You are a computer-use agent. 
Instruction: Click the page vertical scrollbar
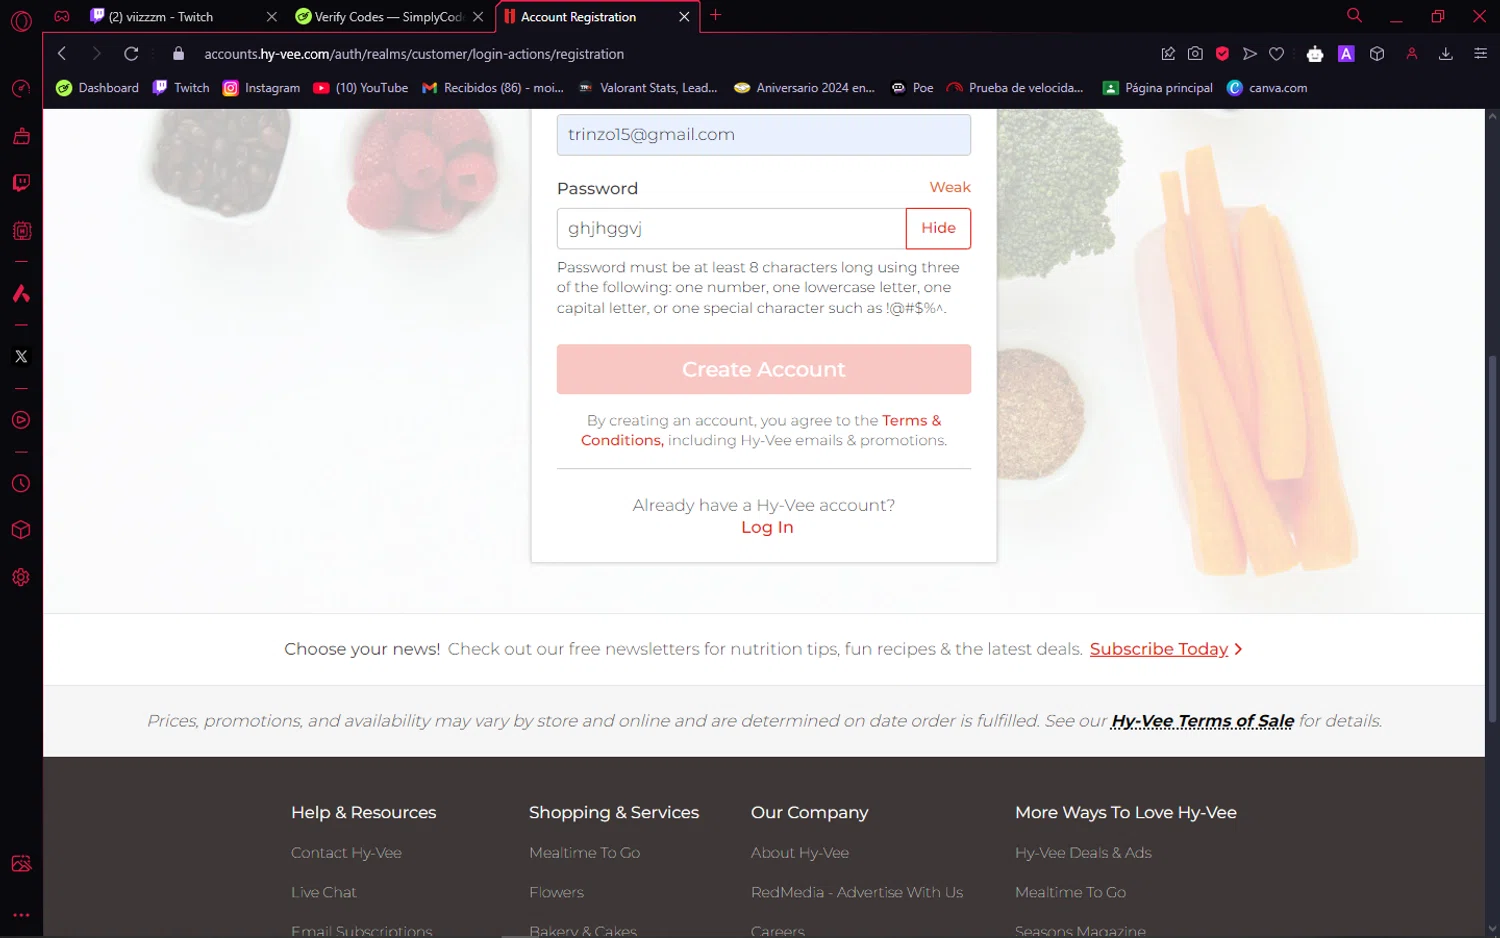coord(1492,538)
